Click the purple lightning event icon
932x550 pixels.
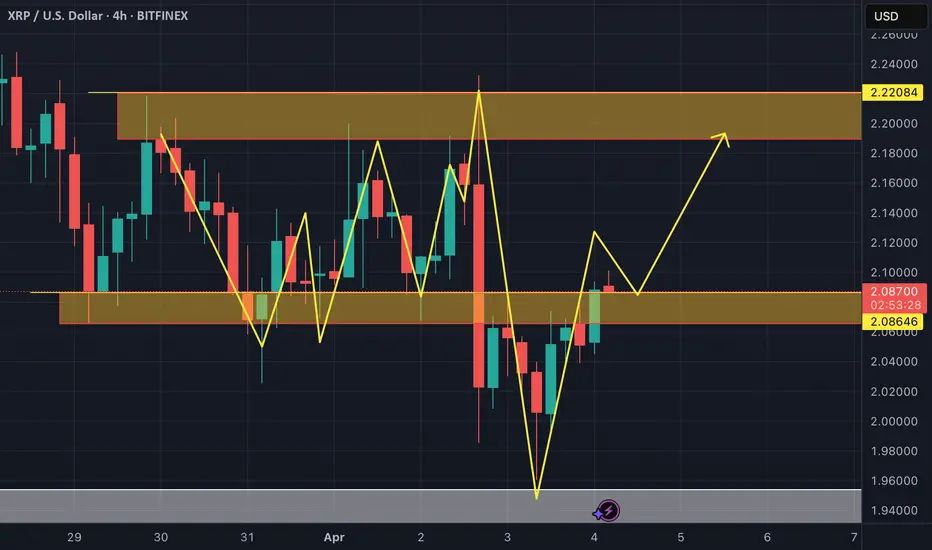(x=607, y=511)
